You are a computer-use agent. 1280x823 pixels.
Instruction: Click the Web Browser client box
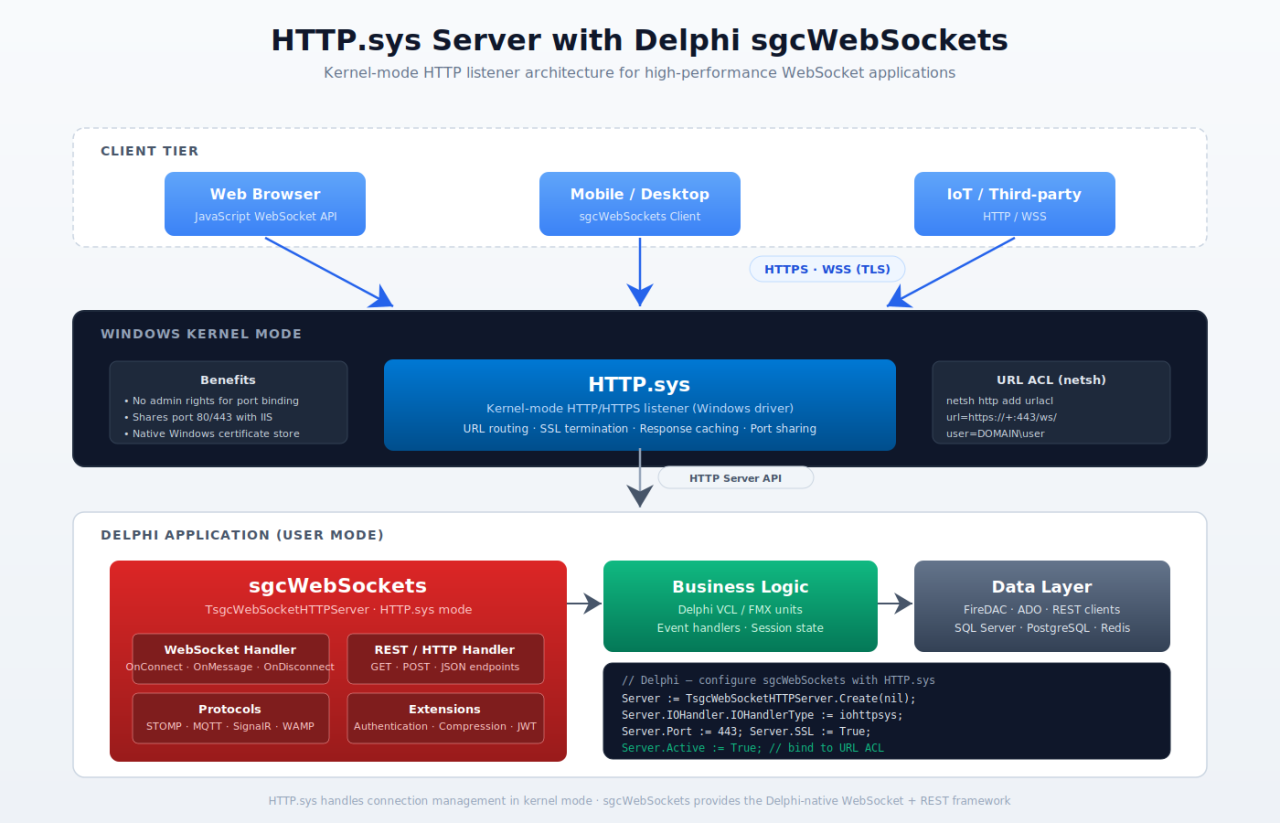(x=265, y=204)
